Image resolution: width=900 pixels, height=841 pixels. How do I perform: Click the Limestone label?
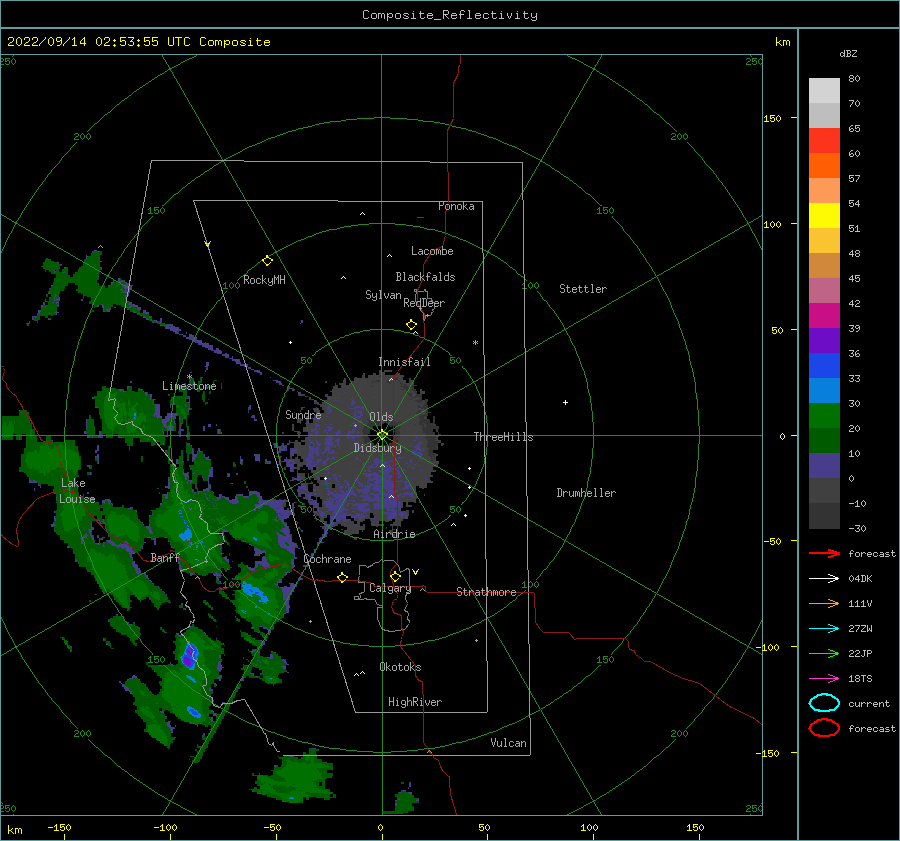coord(189,386)
